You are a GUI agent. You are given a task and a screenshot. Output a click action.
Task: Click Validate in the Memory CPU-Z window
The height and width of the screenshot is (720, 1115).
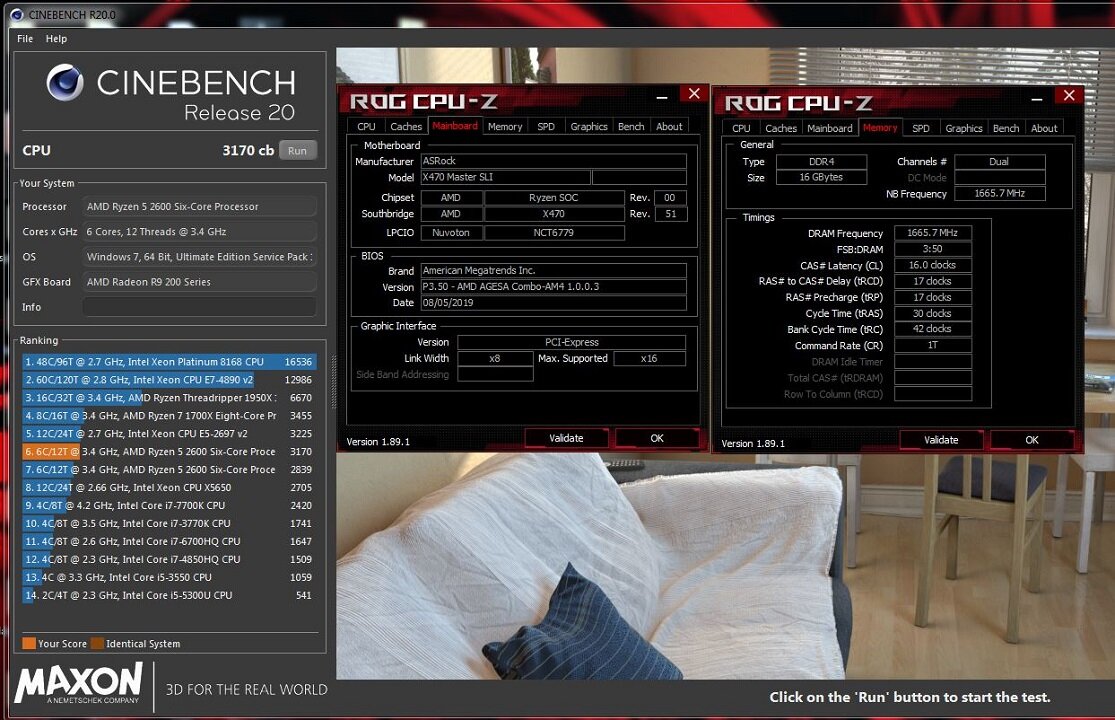click(941, 440)
